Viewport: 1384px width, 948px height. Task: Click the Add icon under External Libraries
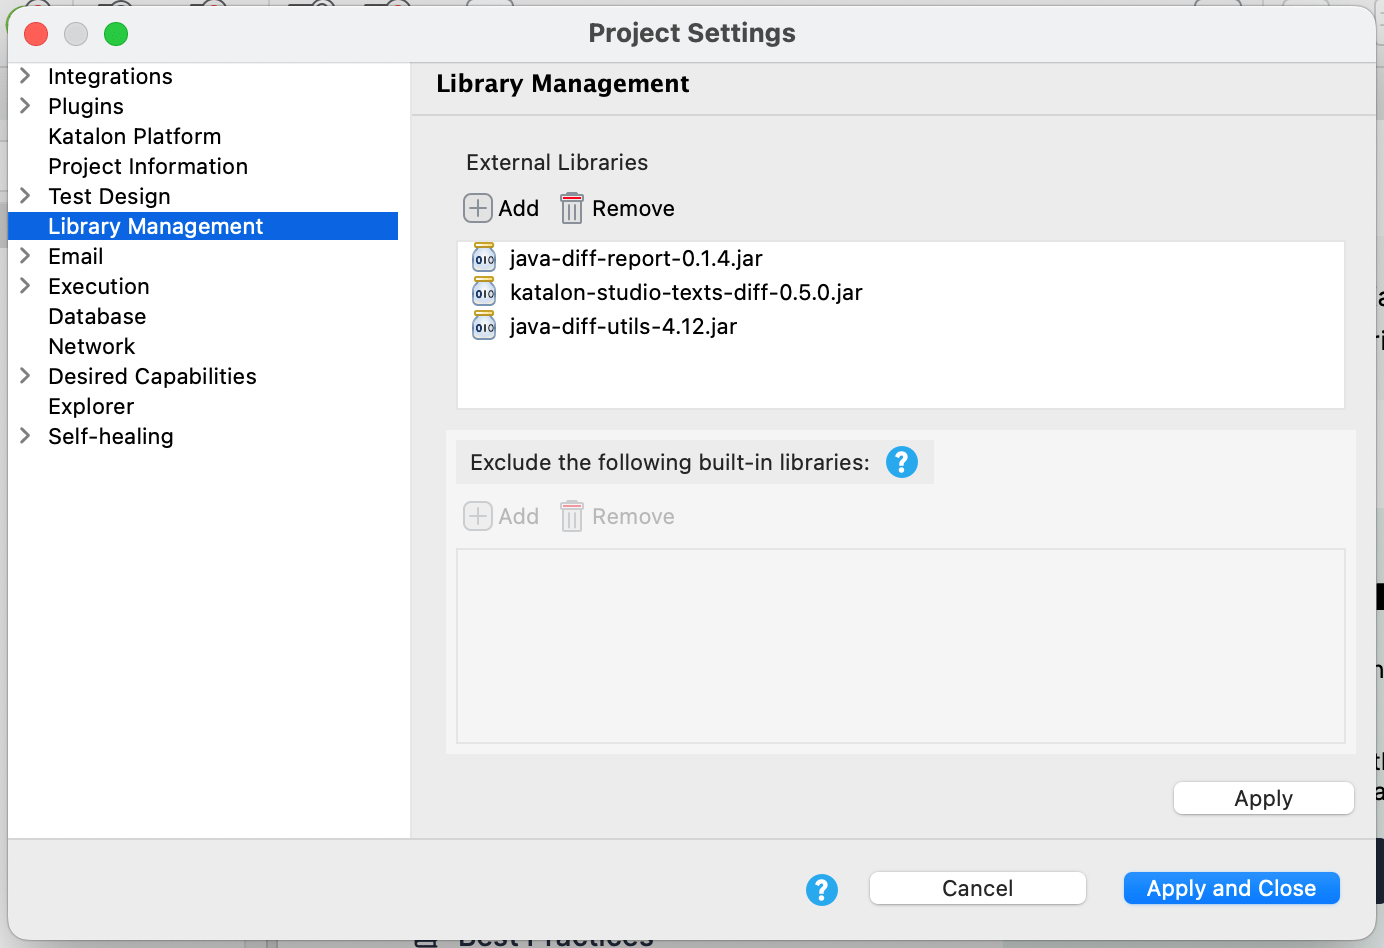pos(478,208)
